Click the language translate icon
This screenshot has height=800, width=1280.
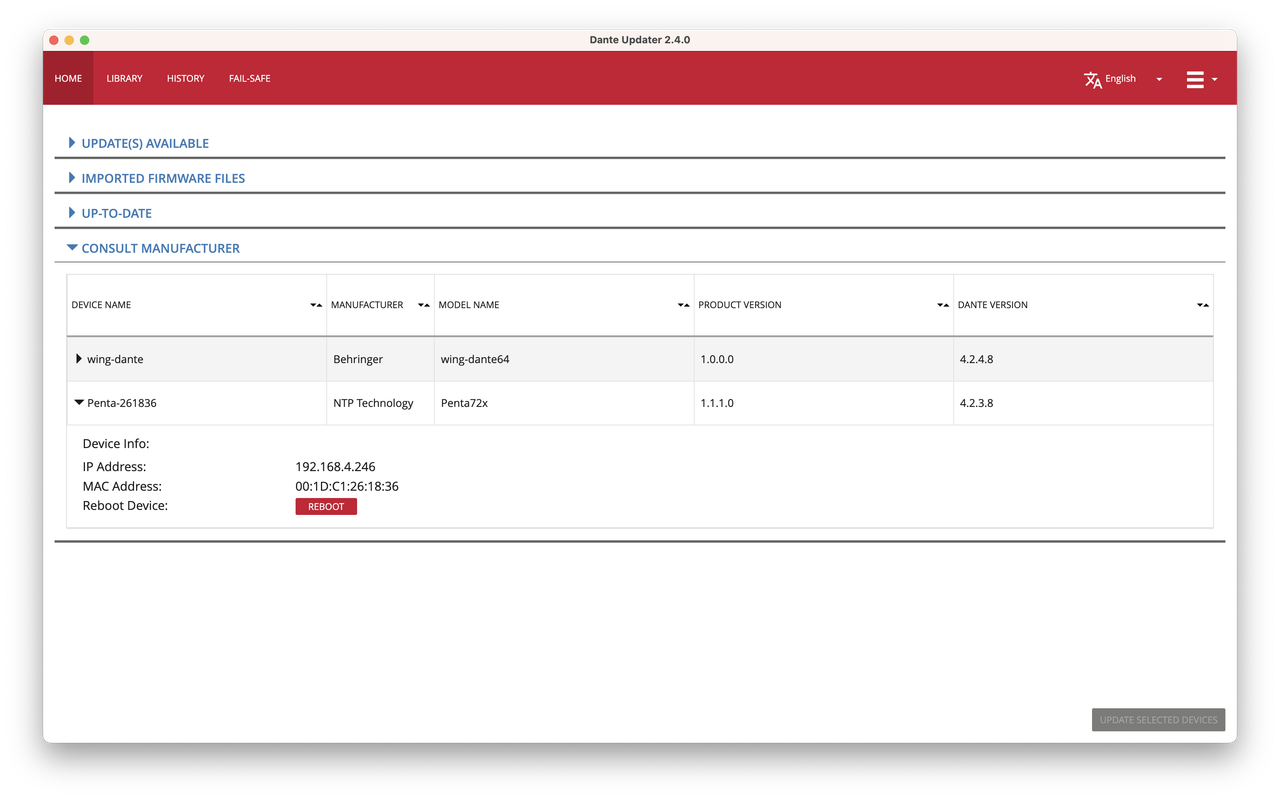tap(1092, 79)
